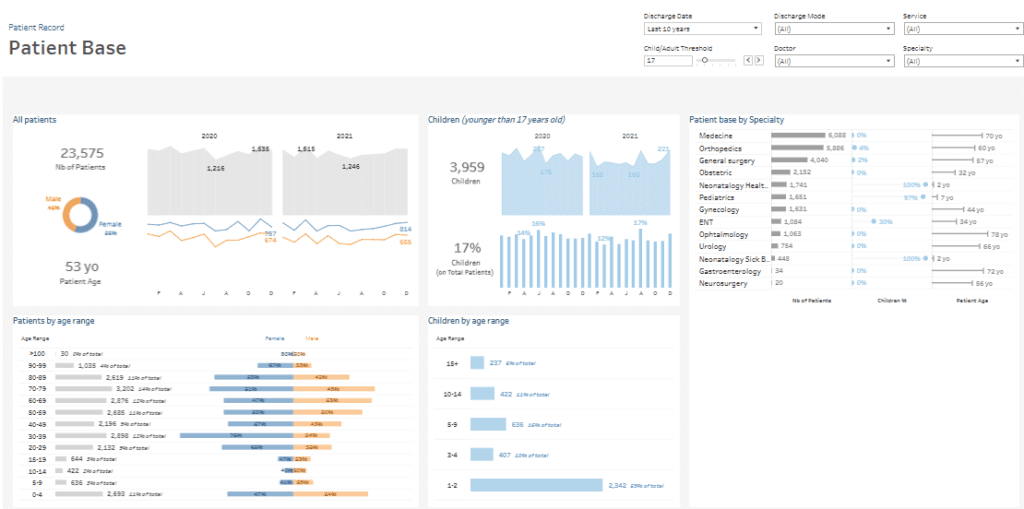Open the Discharge Mode dropdown
This screenshot has height=509, width=1024.
[833, 29]
